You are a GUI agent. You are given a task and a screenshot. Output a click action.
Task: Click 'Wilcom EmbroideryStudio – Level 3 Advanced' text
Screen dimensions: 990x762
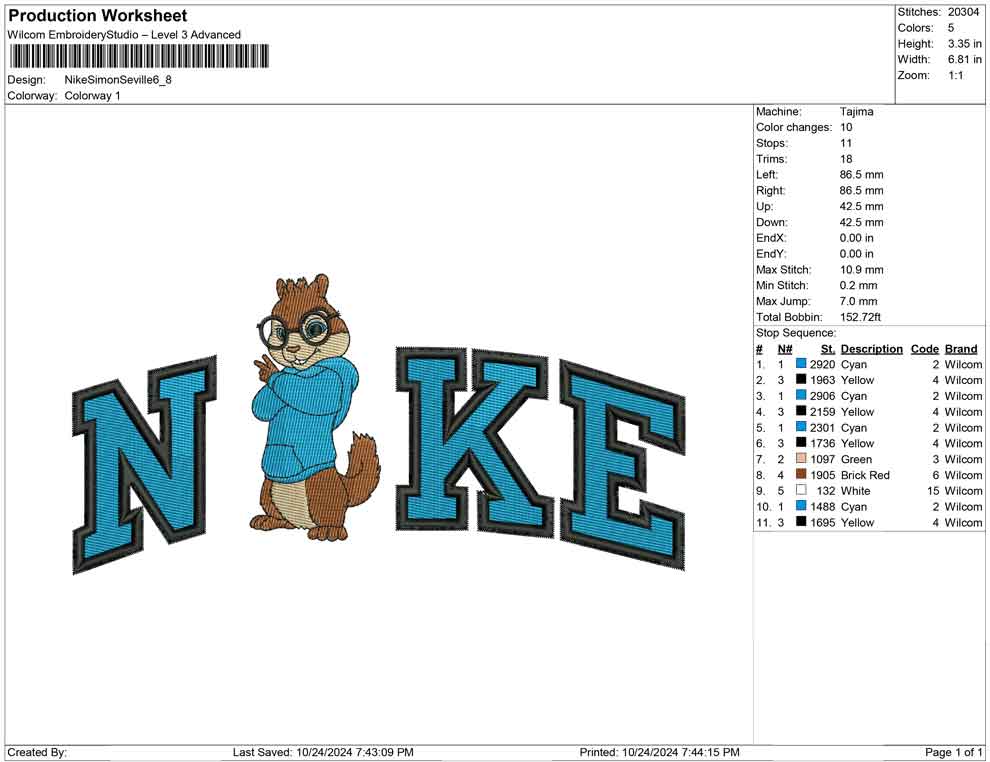tap(124, 35)
